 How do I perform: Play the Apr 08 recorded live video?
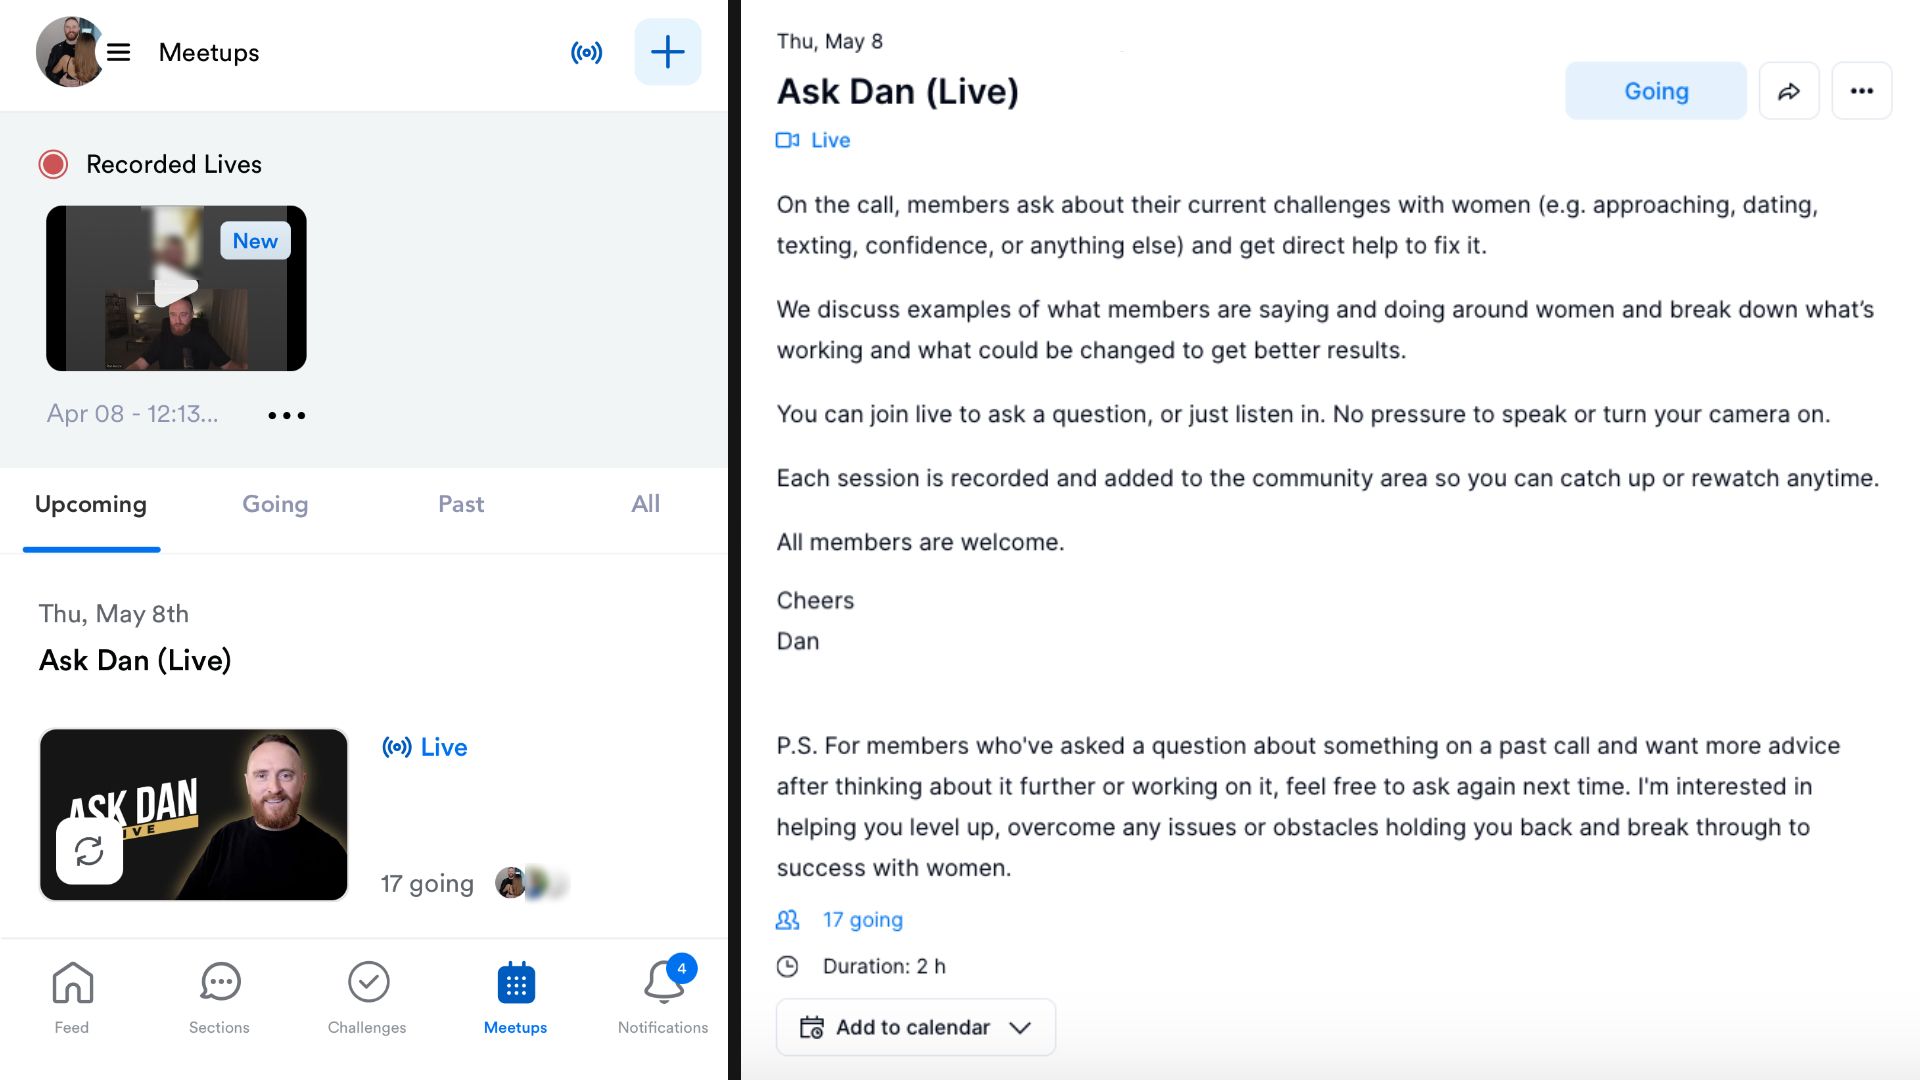(176, 288)
